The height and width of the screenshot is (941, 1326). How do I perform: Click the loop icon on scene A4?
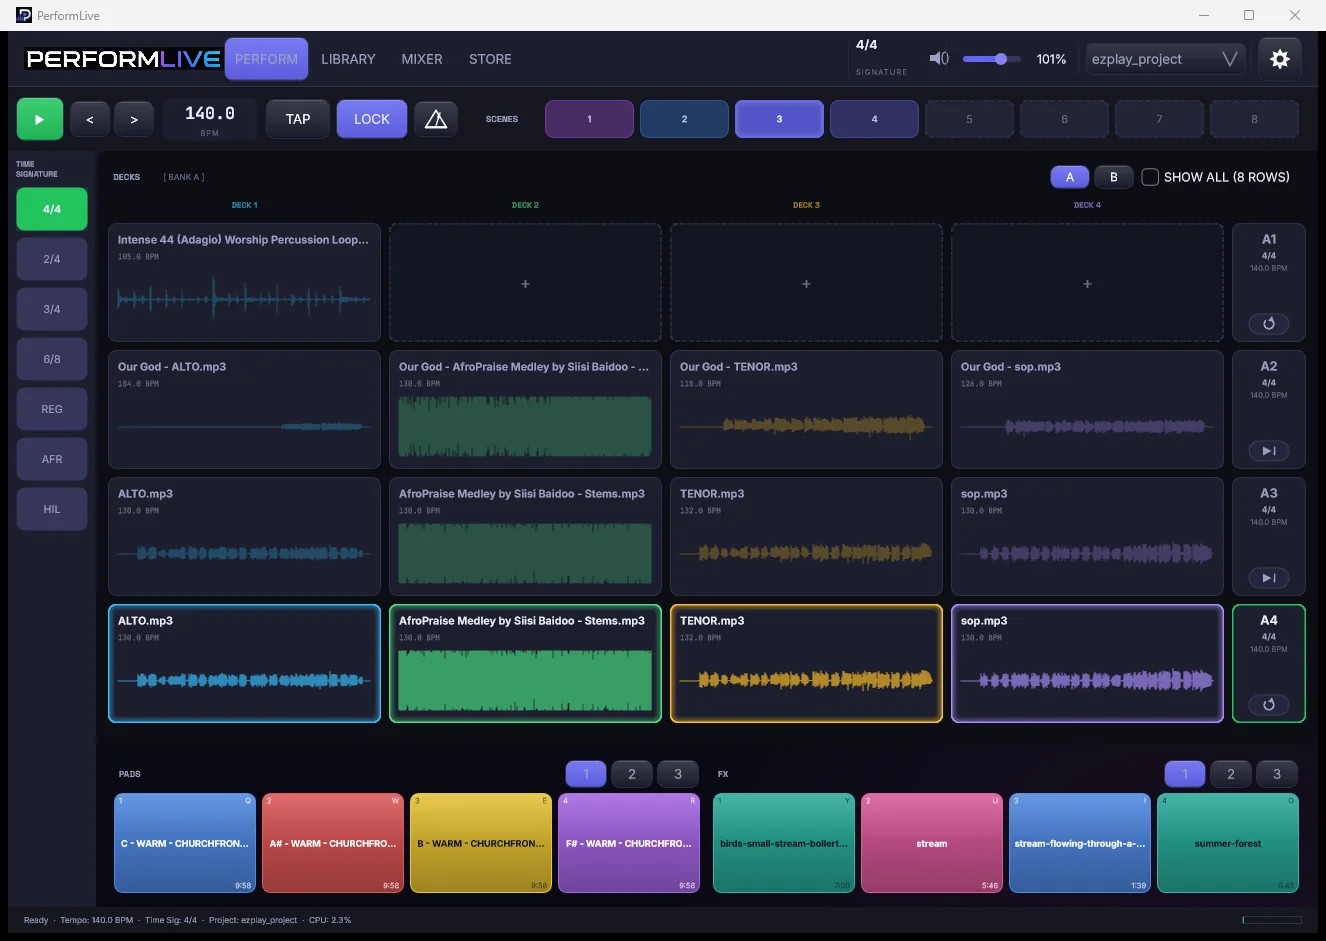1269,704
